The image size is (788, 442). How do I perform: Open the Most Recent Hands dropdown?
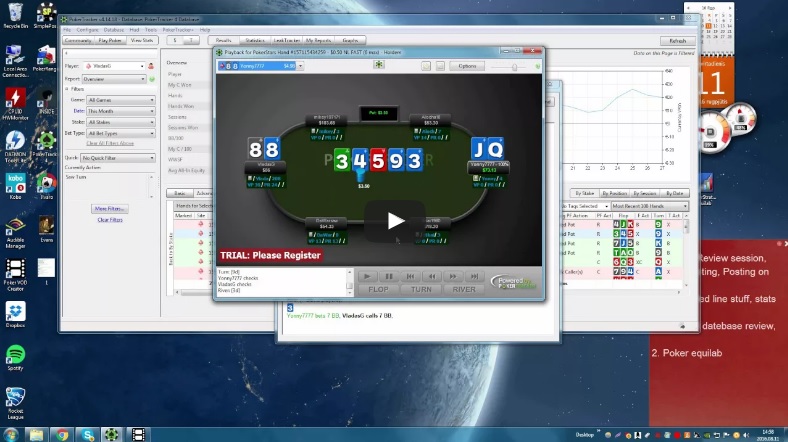pos(649,206)
